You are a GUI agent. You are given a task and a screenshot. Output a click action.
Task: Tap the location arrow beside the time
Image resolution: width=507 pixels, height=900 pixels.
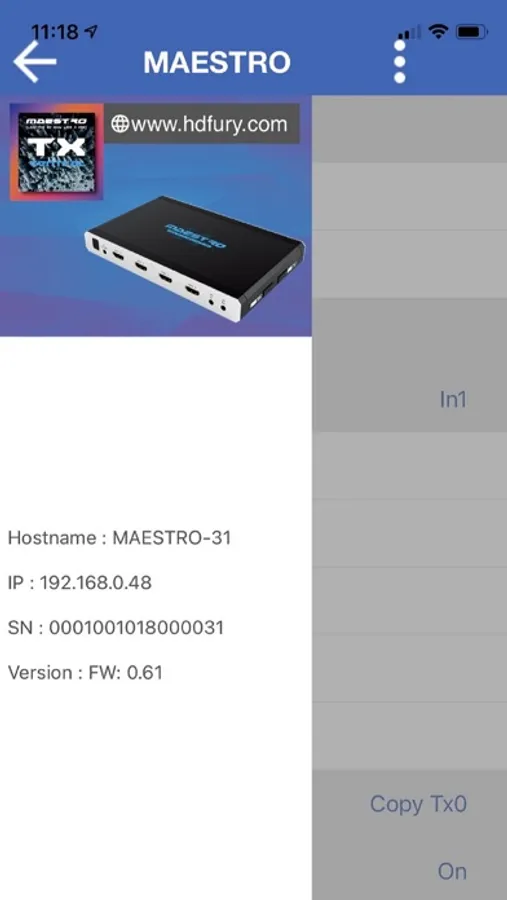tap(91, 32)
